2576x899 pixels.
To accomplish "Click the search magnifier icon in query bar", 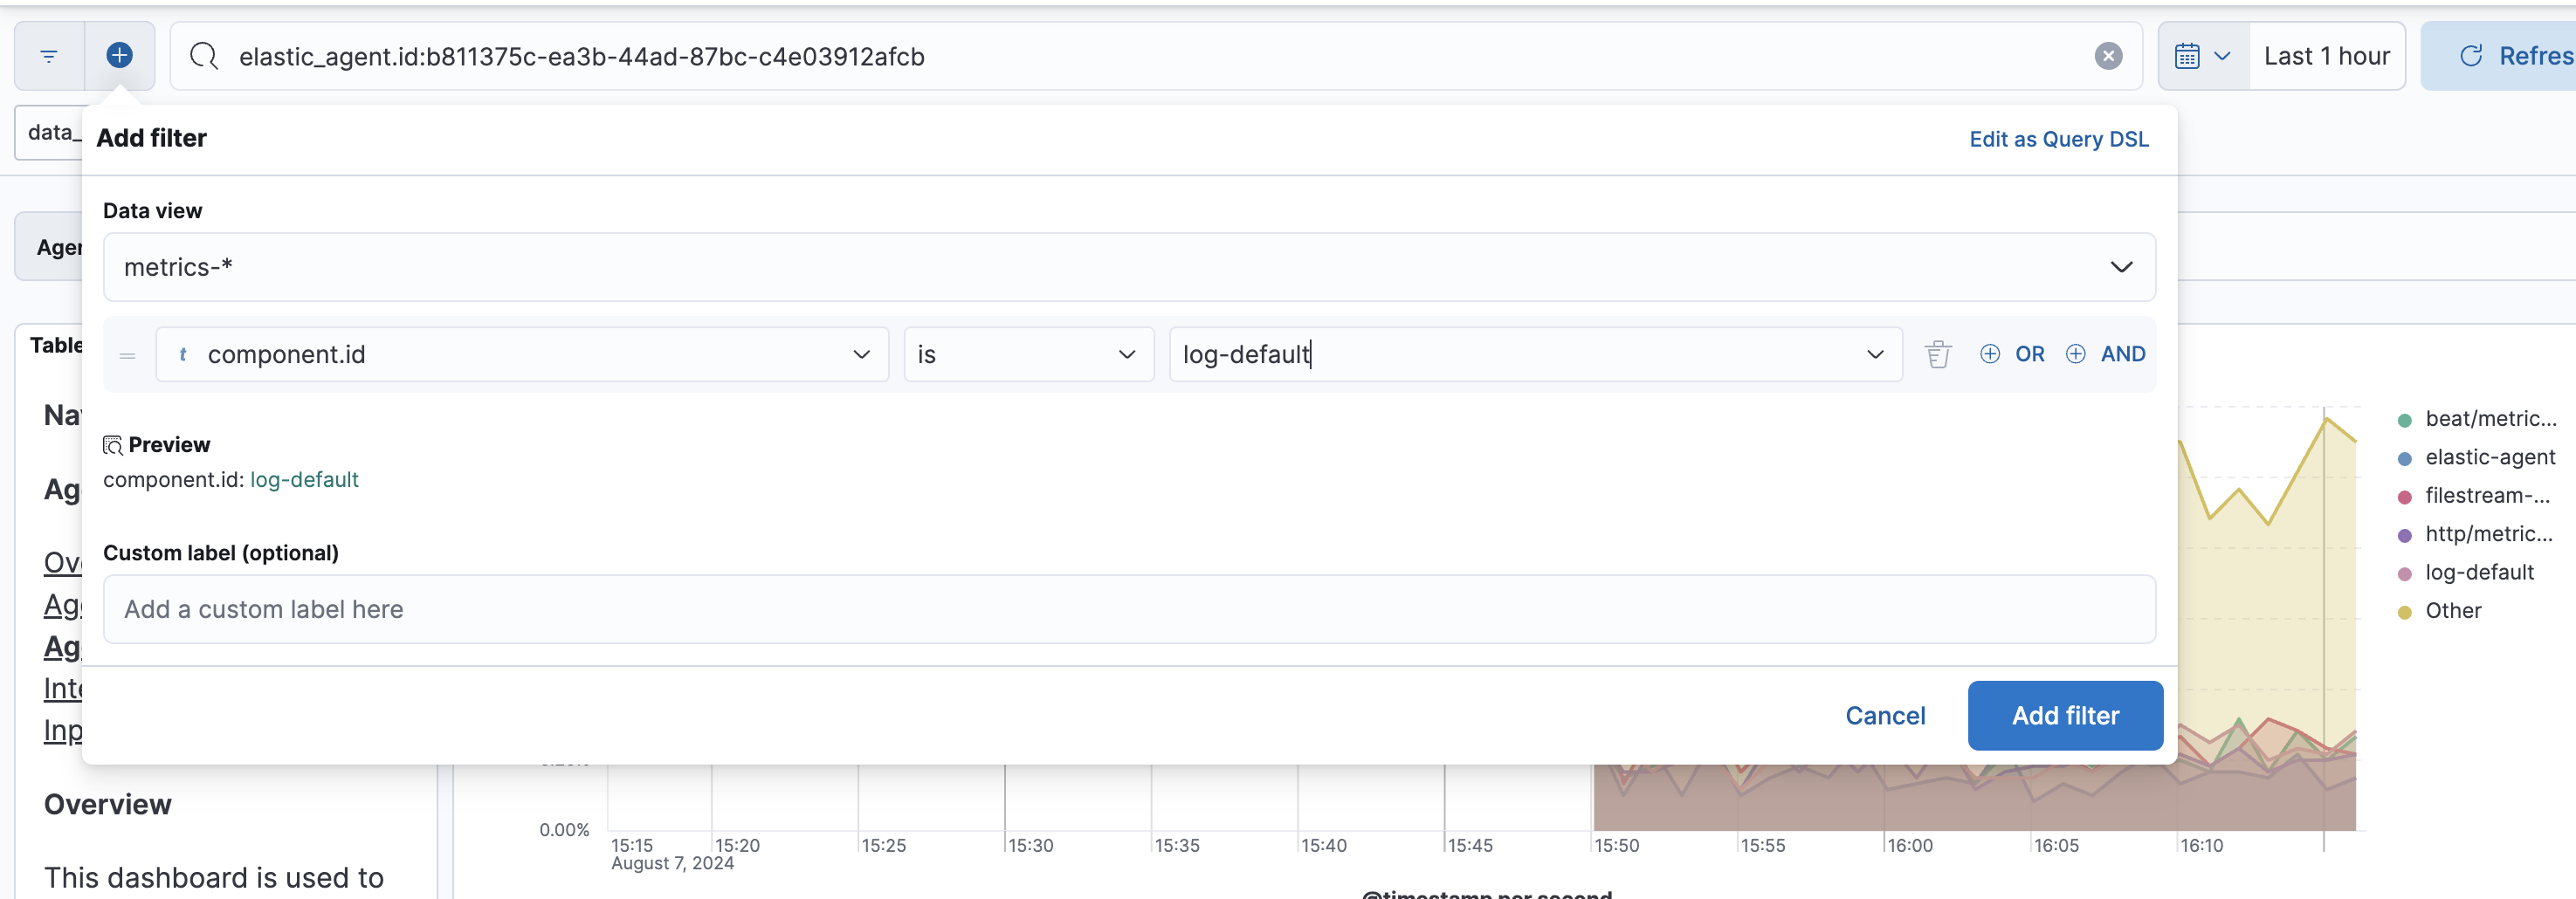I will point(204,56).
